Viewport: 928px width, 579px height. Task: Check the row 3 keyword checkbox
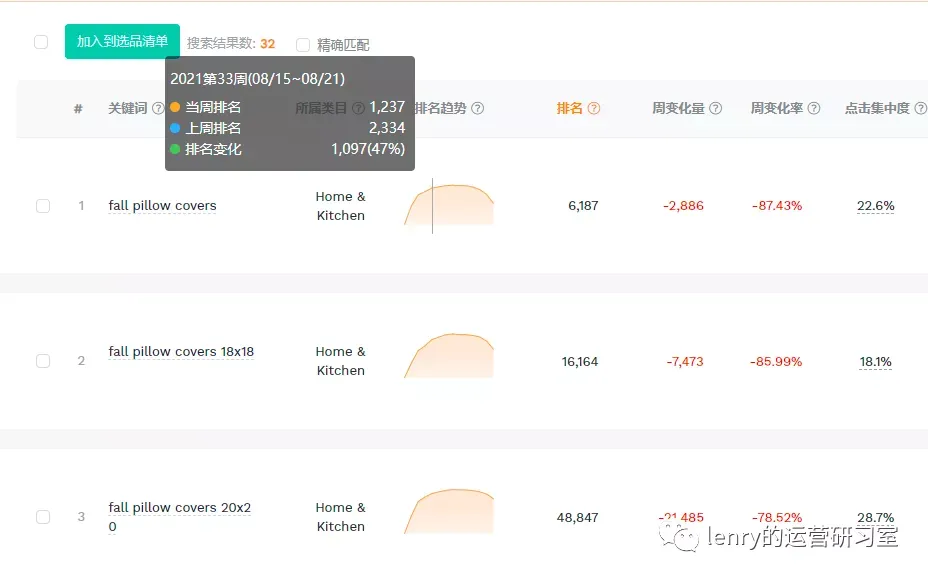point(43,517)
